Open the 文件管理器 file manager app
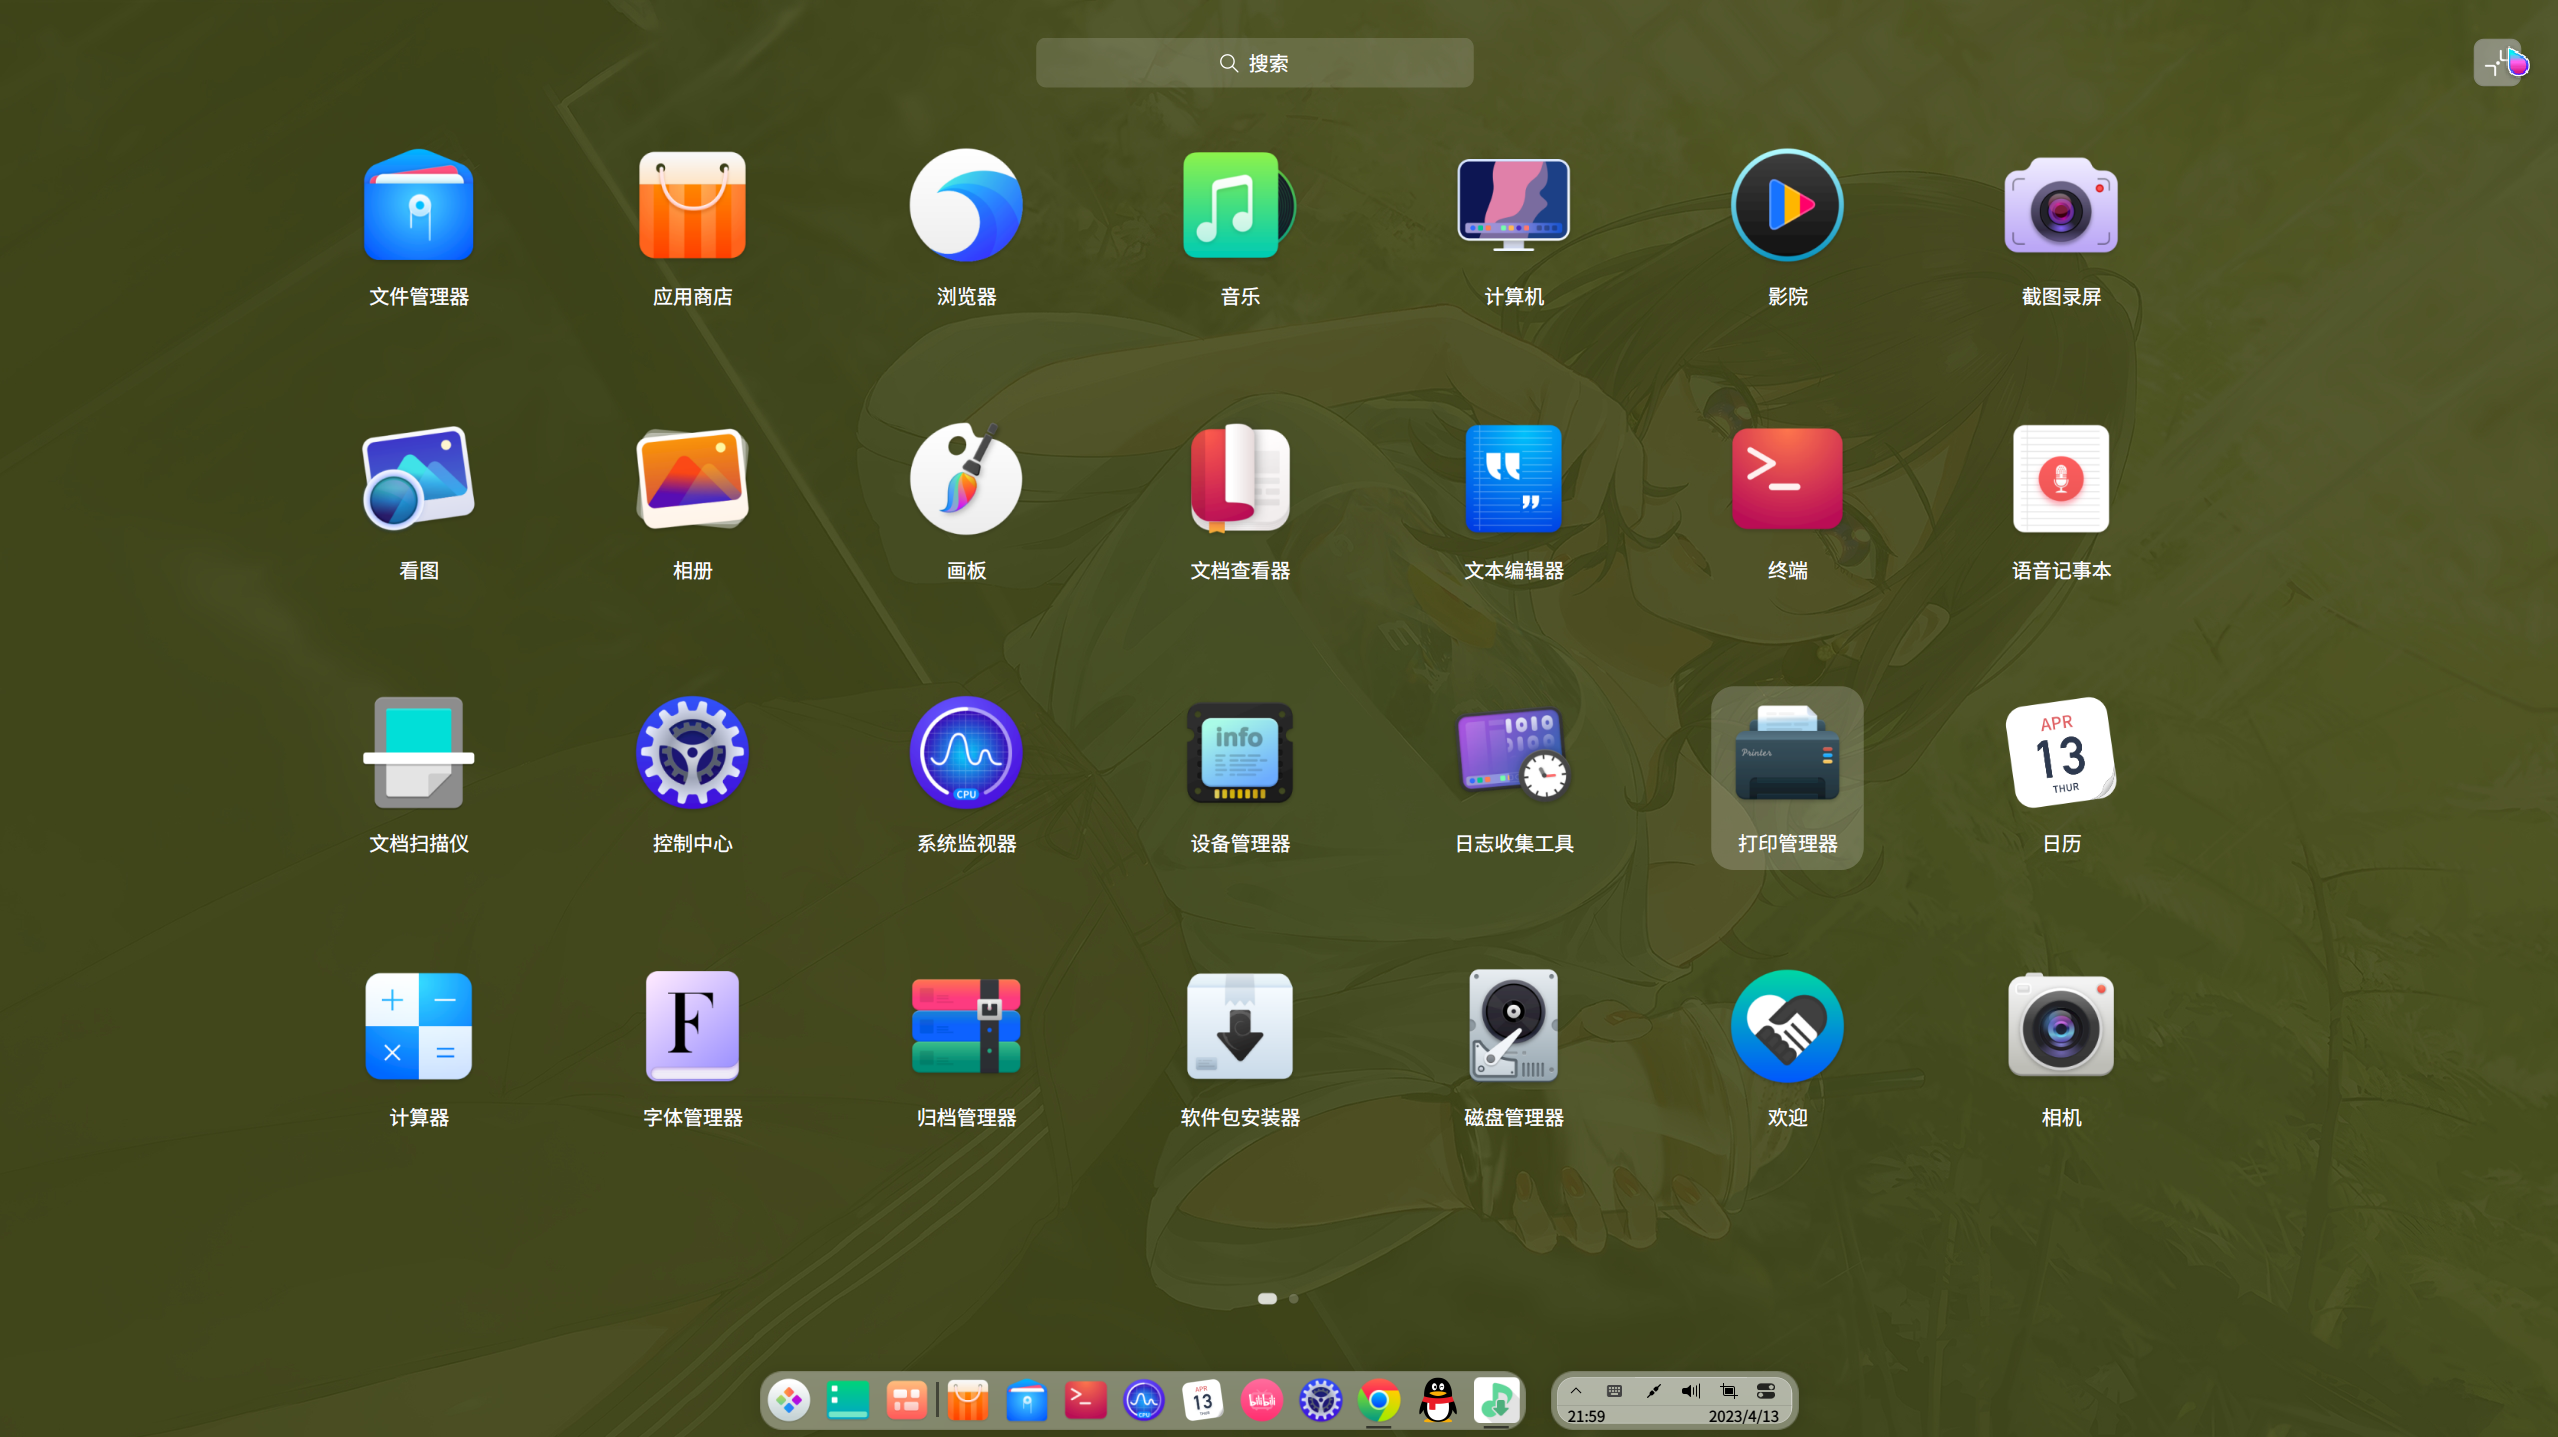2558x1437 pixels. click(x=418, y=206)
